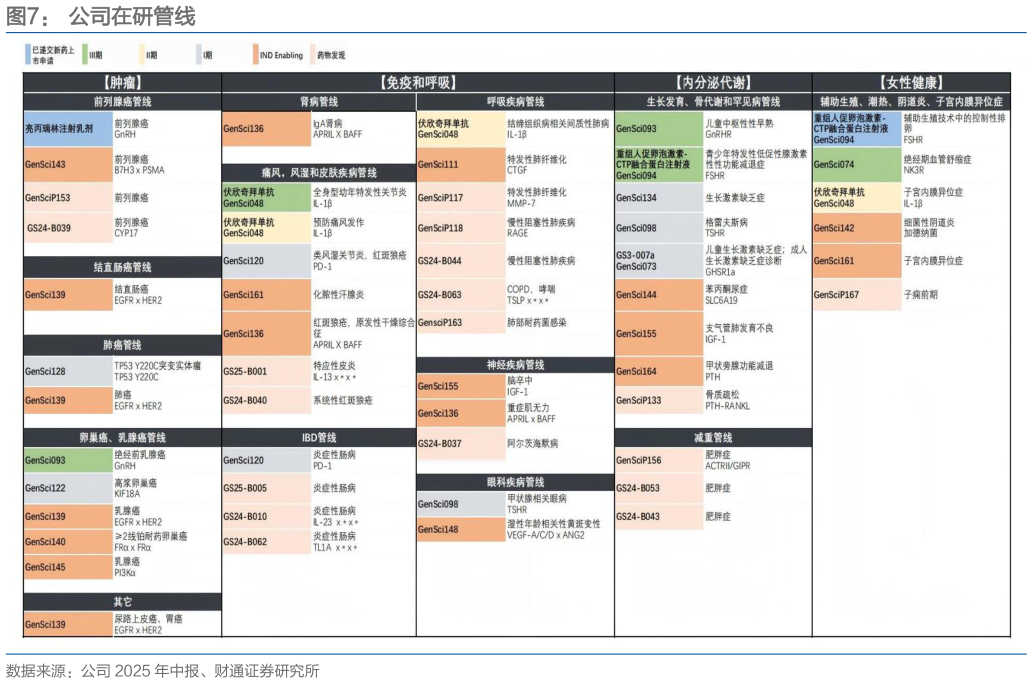Expand the 减重管线 section header
The height and width of the screenshot is (683, 1032).
click(712, 438)
